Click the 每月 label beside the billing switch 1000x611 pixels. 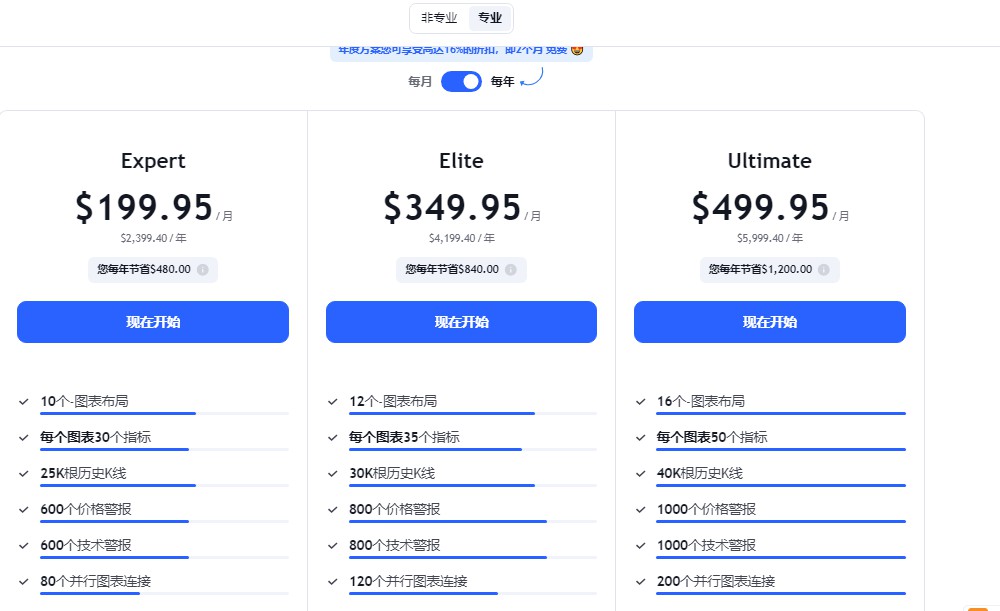point(419,81)
